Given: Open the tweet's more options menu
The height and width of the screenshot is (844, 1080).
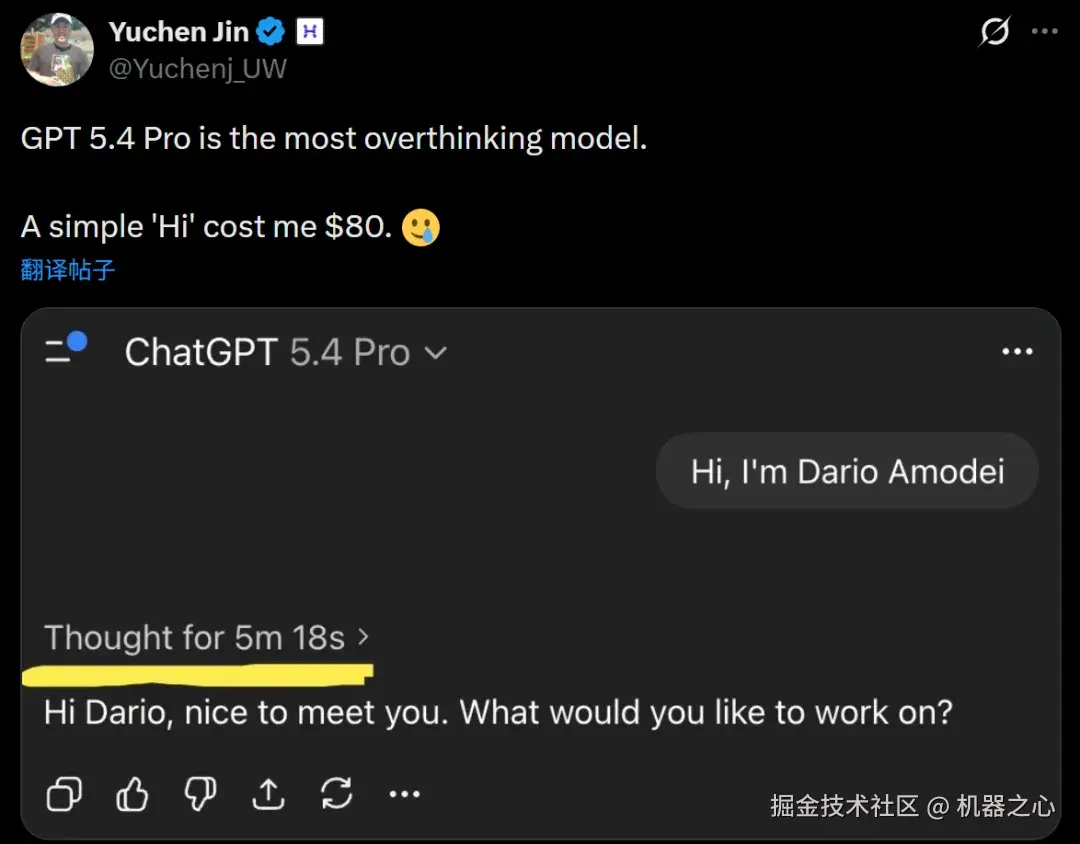Looking at the screenshot, I should (x=1046, y=31).
